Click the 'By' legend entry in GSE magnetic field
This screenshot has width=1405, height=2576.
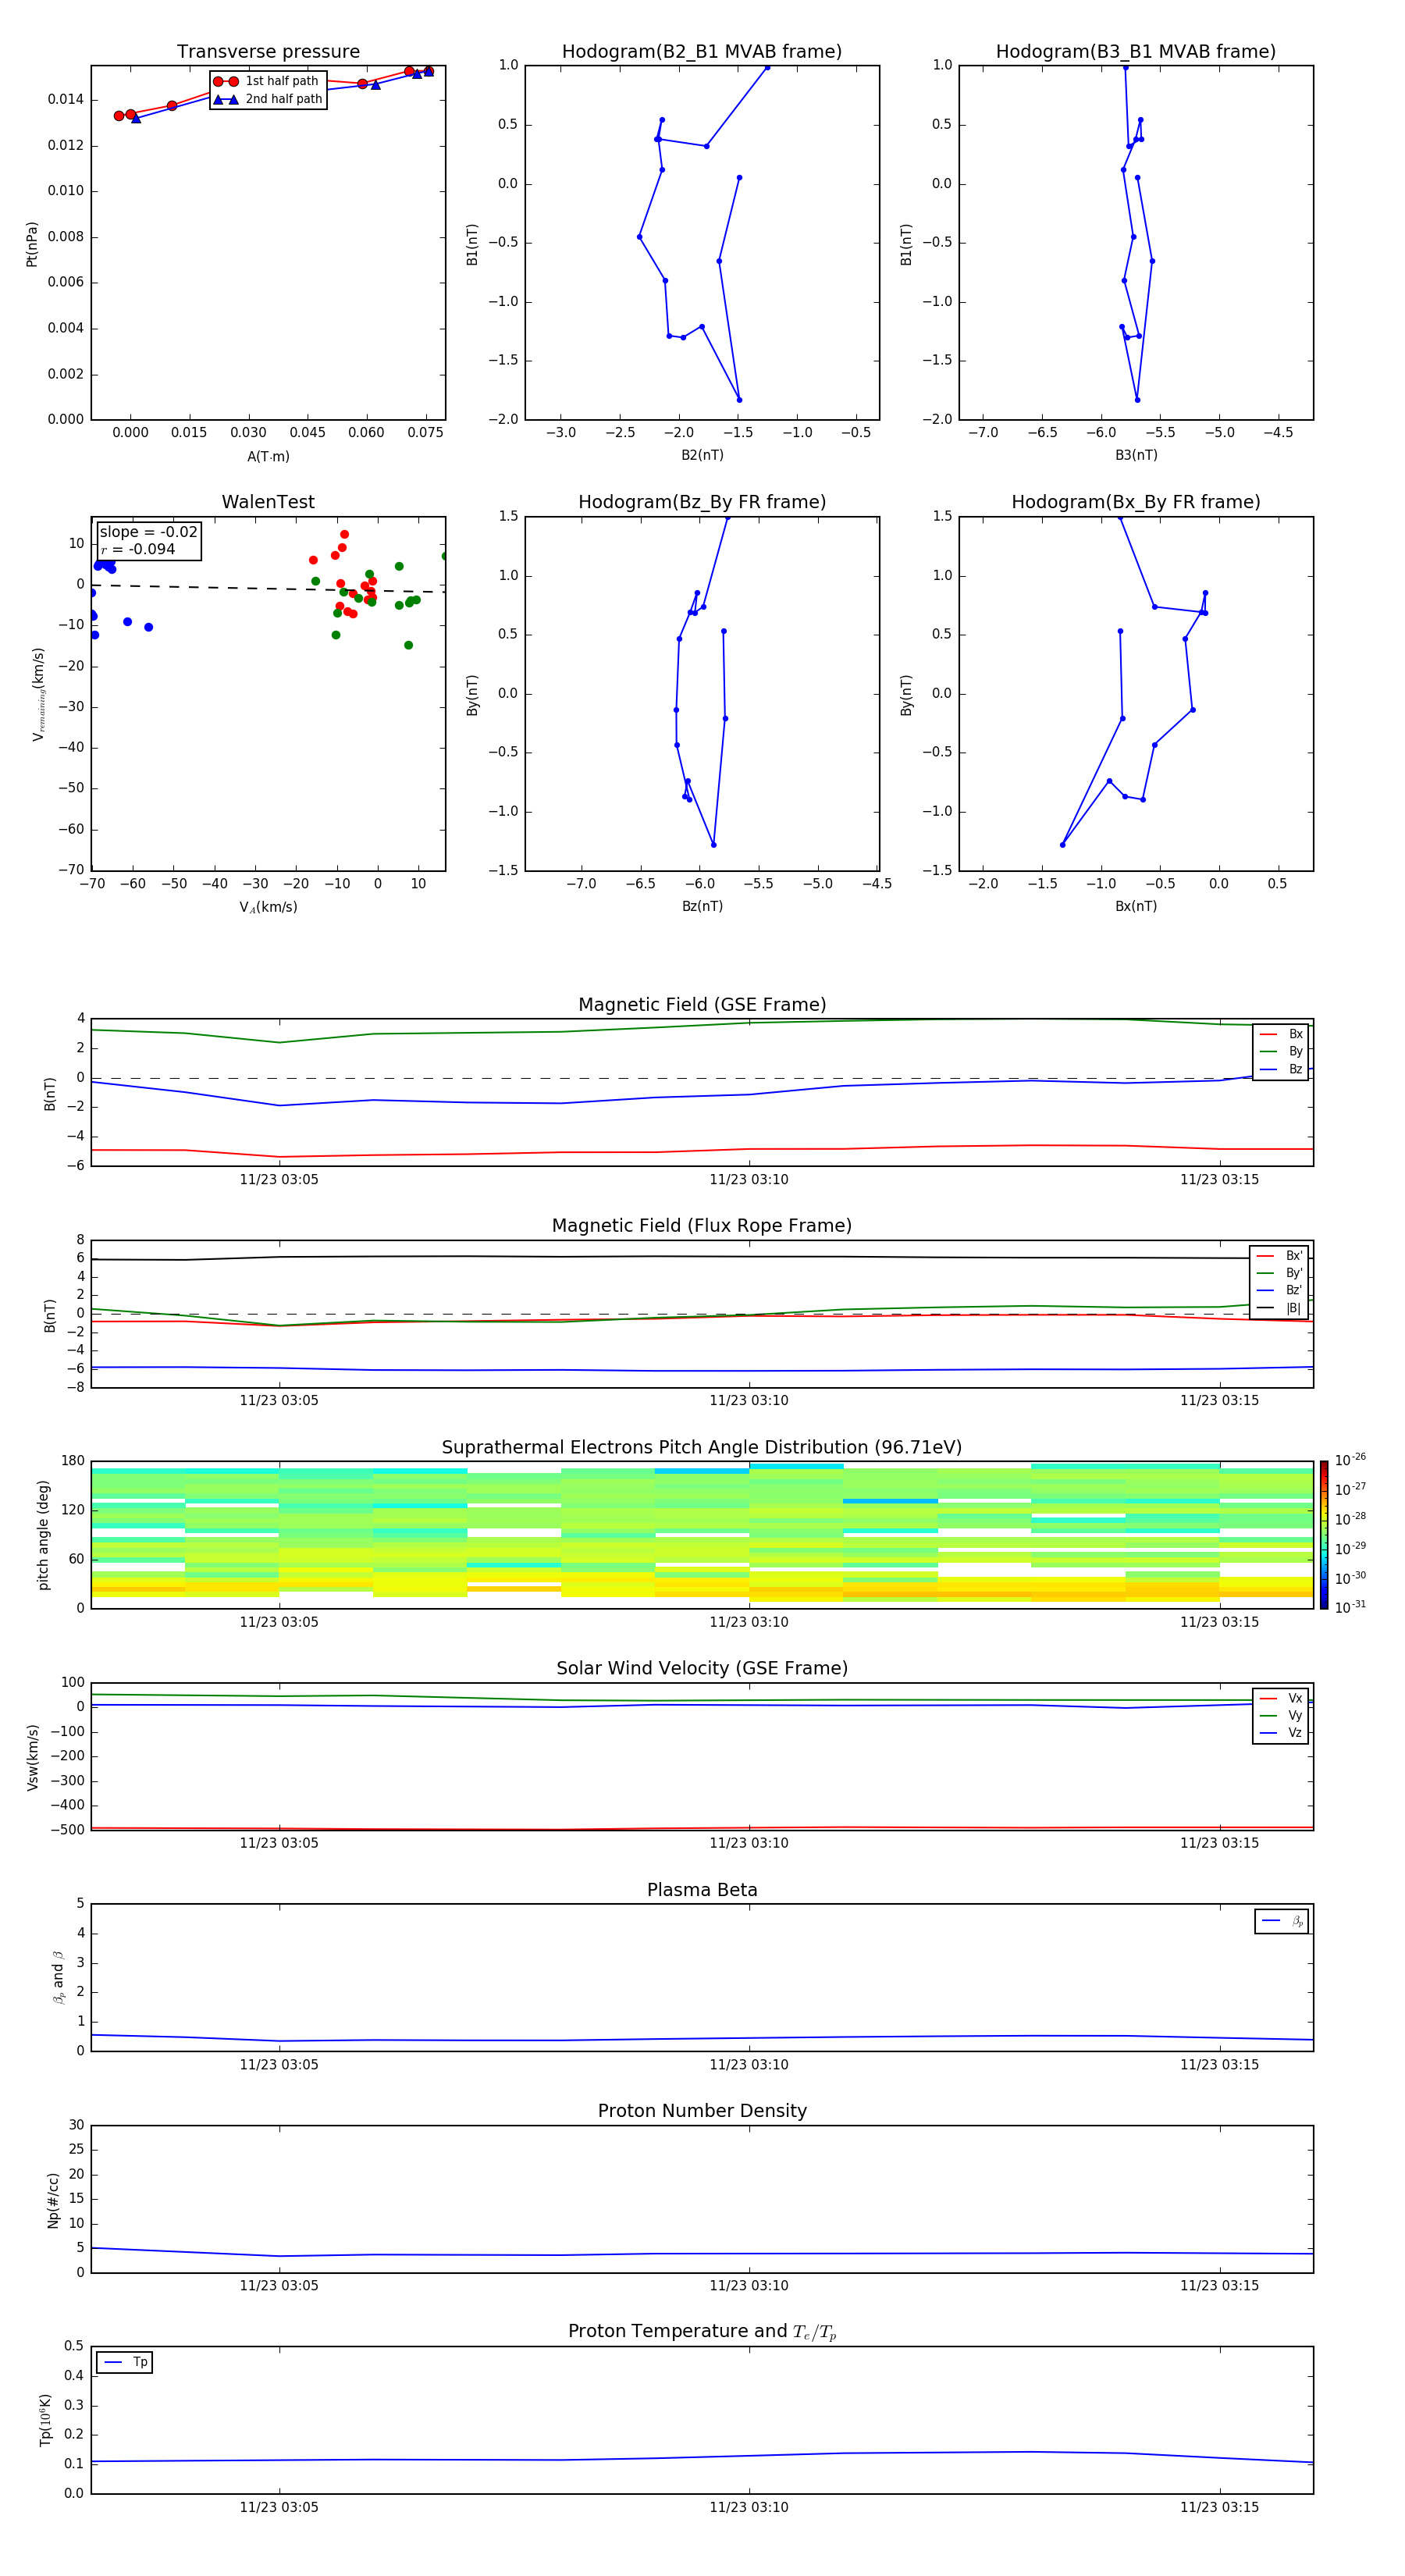pyautogui.click(x=1281, y=1051)
